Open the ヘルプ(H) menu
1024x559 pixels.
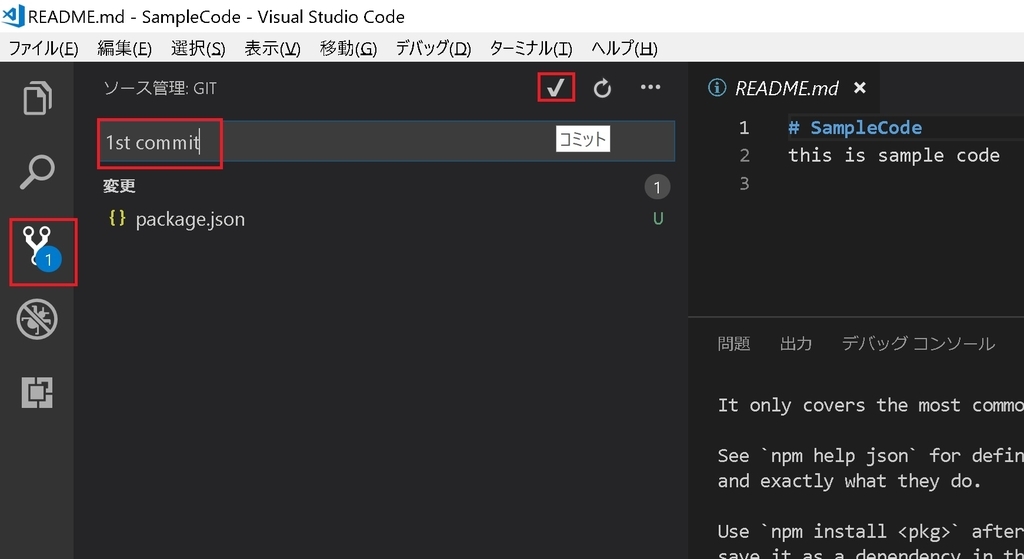click(624, 48)
